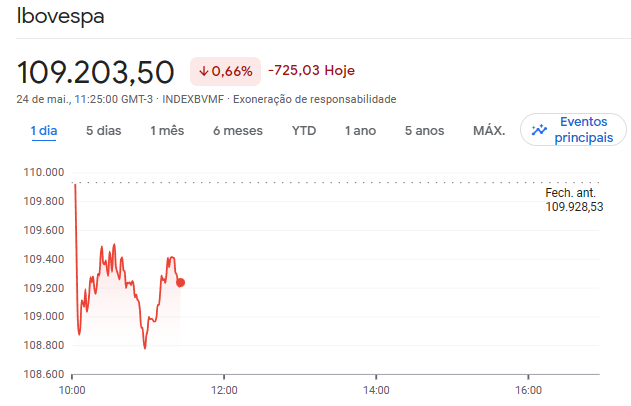Click the Fech. ant. 109.928,53 label

[x=575, y=199]
